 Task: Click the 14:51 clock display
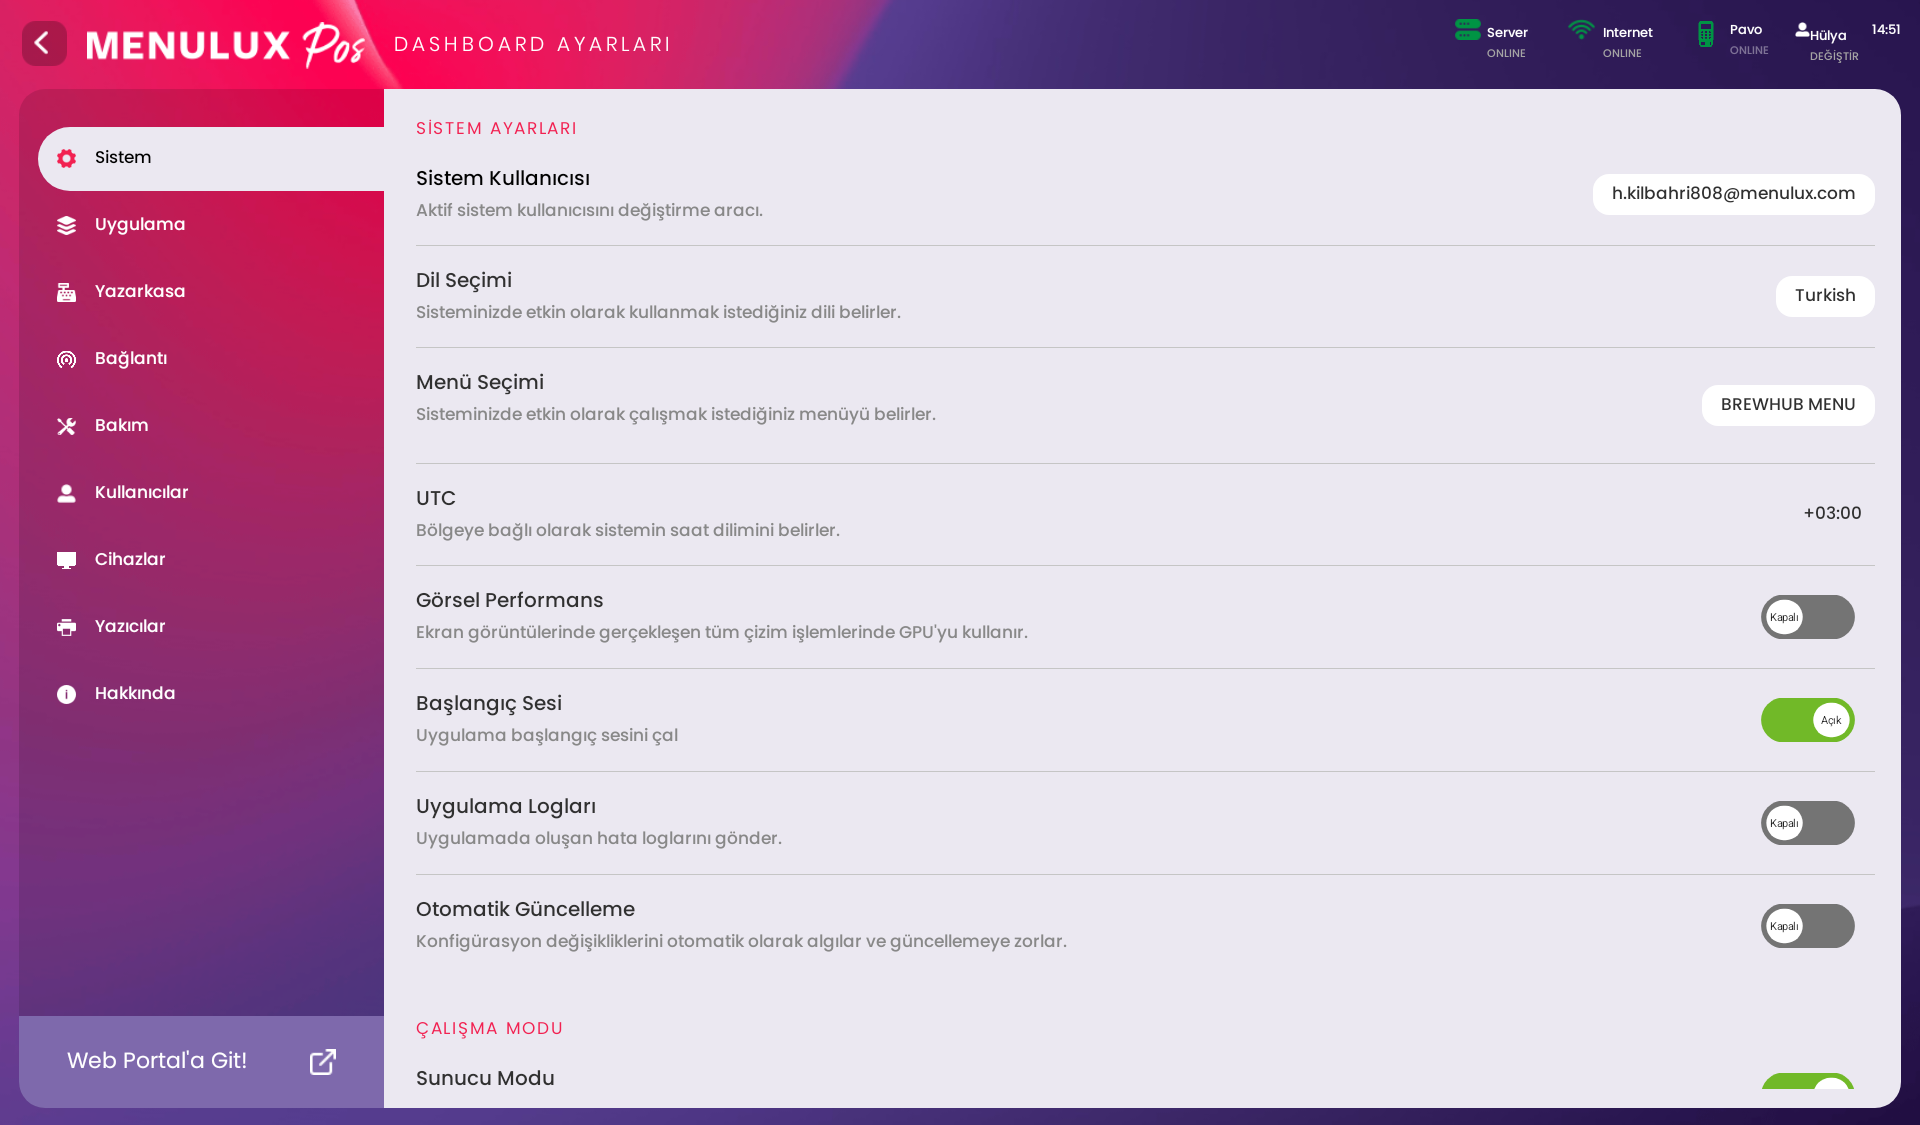[x=1885, y=30]
